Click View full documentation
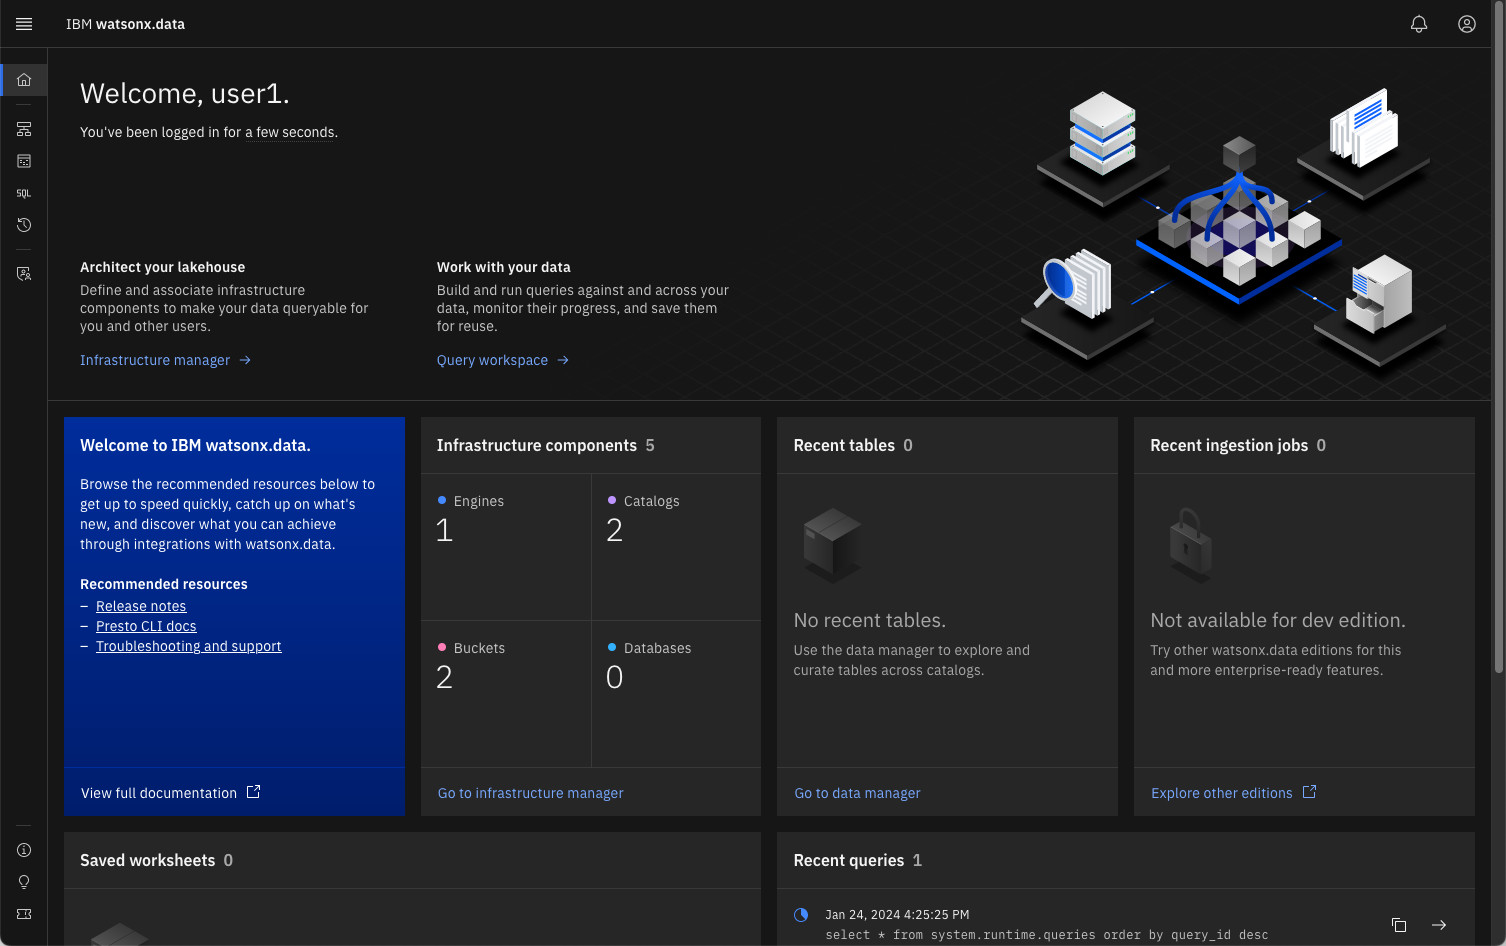The height and width of the screenshot is (946, 1506). [x=170, y=793]
